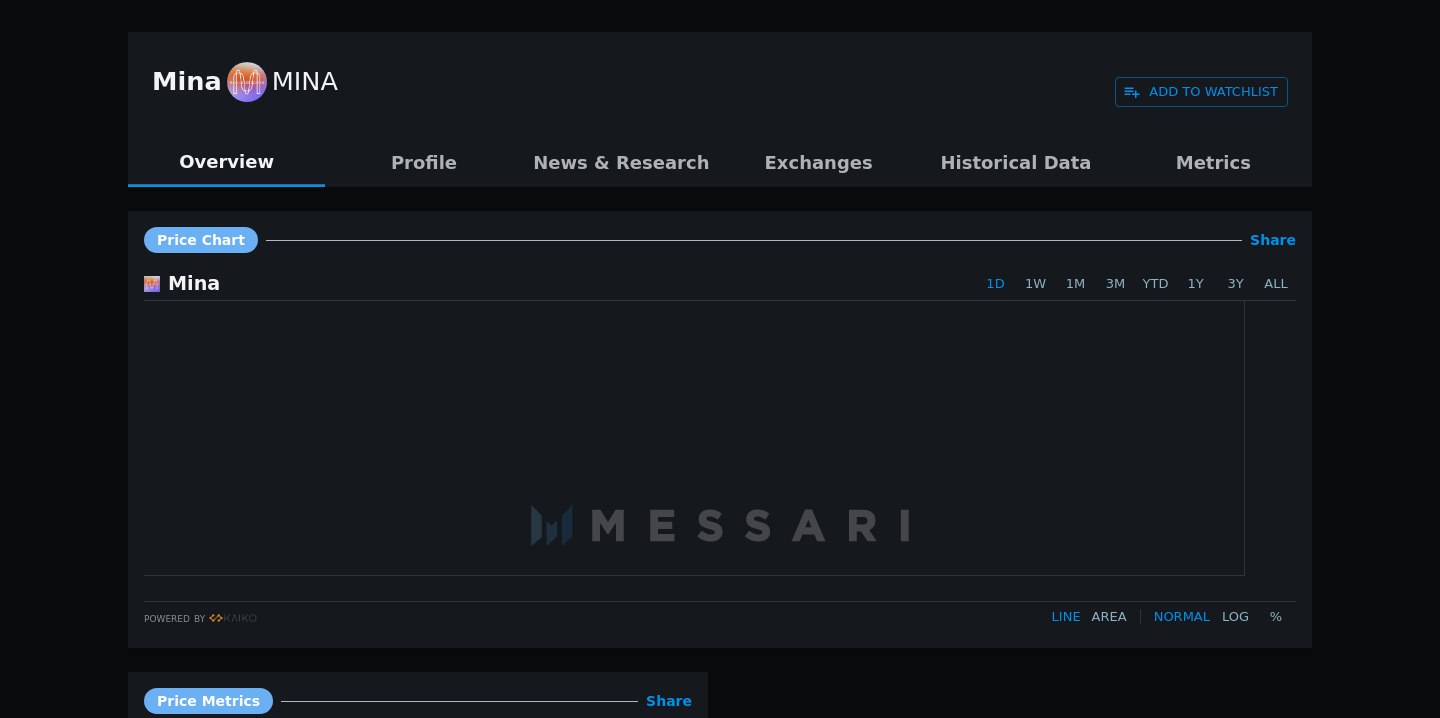This screenshot has height=718, width=1440.
Task: Show ALL time price history
Action: pos(1276,284)
